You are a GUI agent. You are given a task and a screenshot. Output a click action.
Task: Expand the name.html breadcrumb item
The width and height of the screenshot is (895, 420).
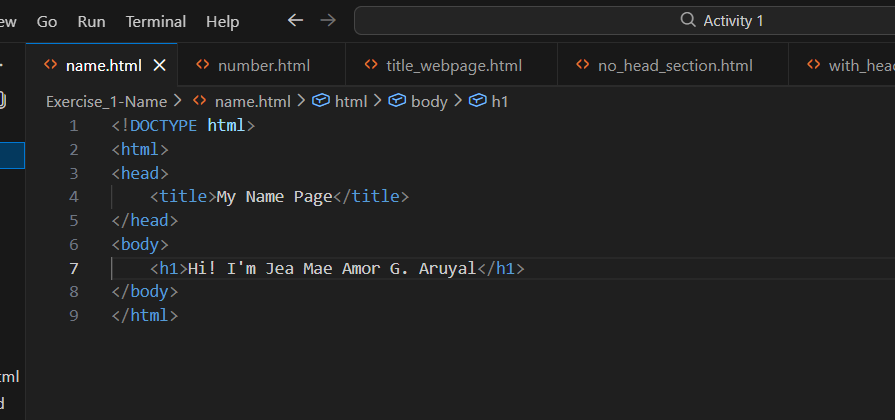point(252,101)
